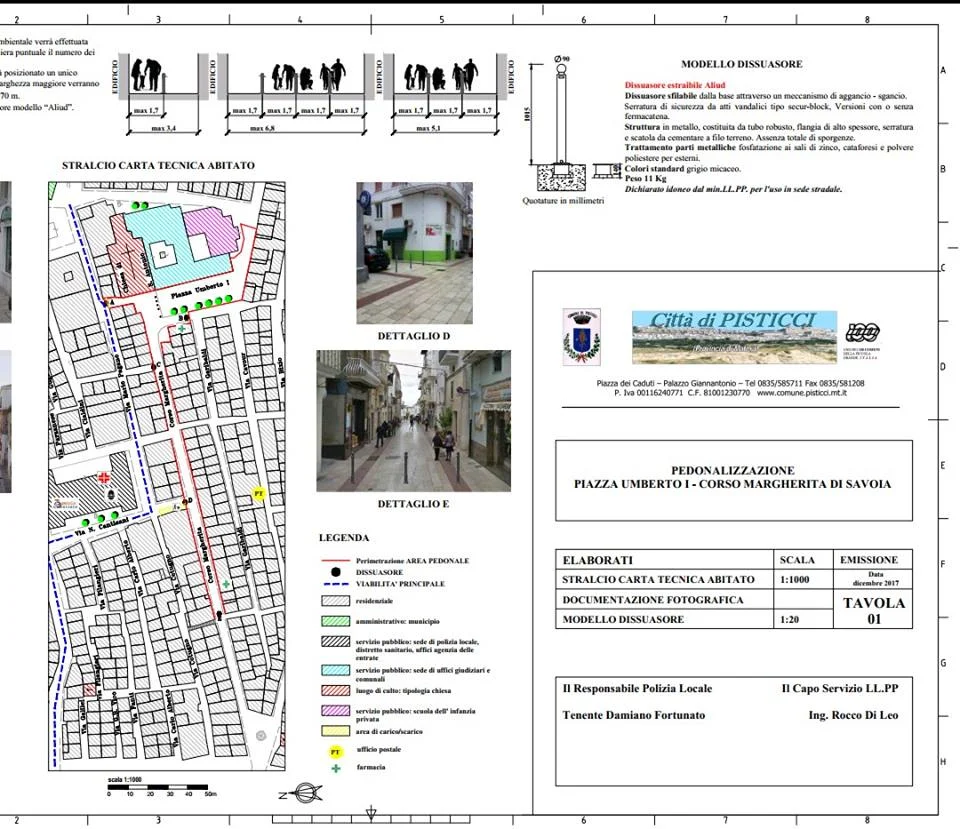960x829 pixels.
Task: Open the Dettaglio D street photo
Action: point(414,253)
